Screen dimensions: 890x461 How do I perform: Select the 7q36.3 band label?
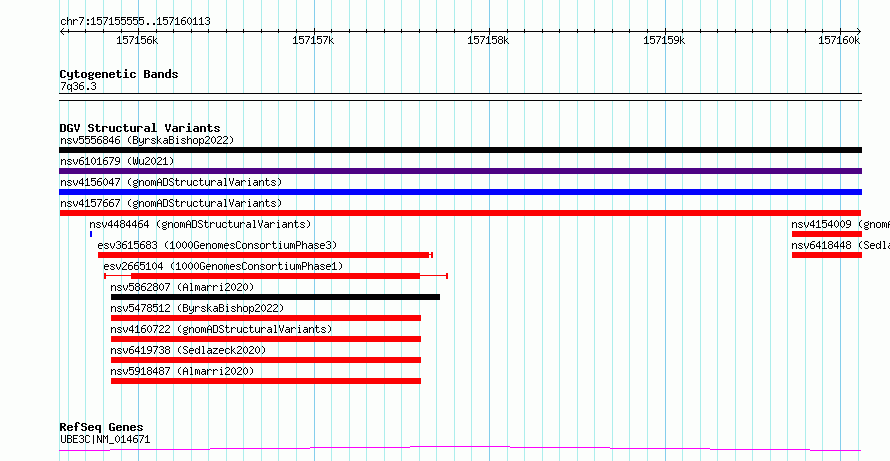(78, 86)
